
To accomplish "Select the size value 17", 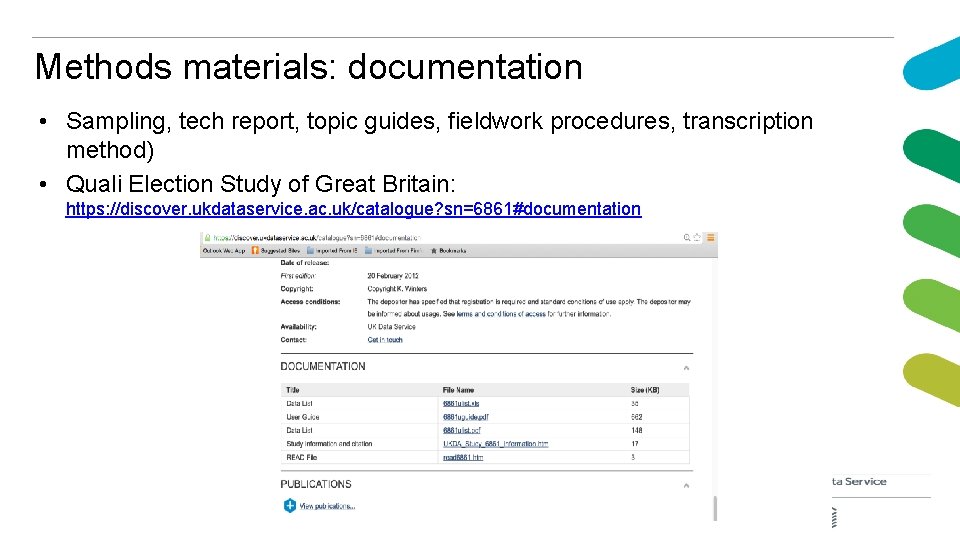I will tap(635, 444).
